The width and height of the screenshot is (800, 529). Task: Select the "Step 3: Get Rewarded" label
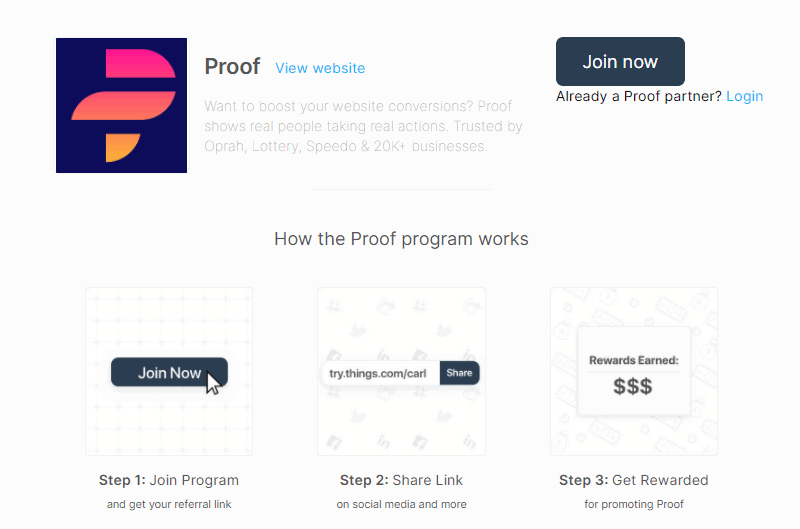coord(633,480)
